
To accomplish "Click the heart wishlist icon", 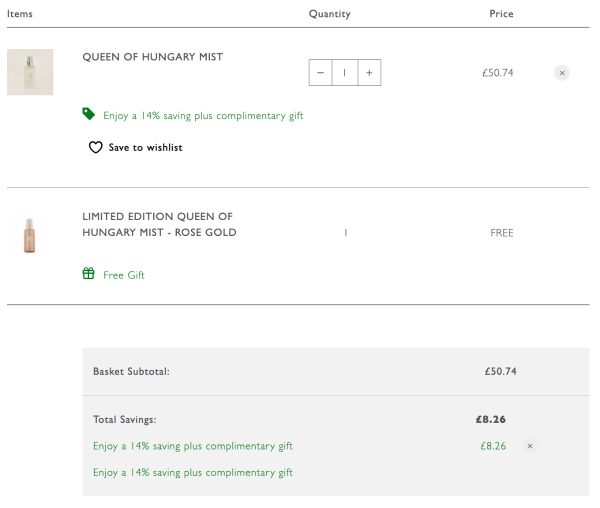I will pos(96,148).
